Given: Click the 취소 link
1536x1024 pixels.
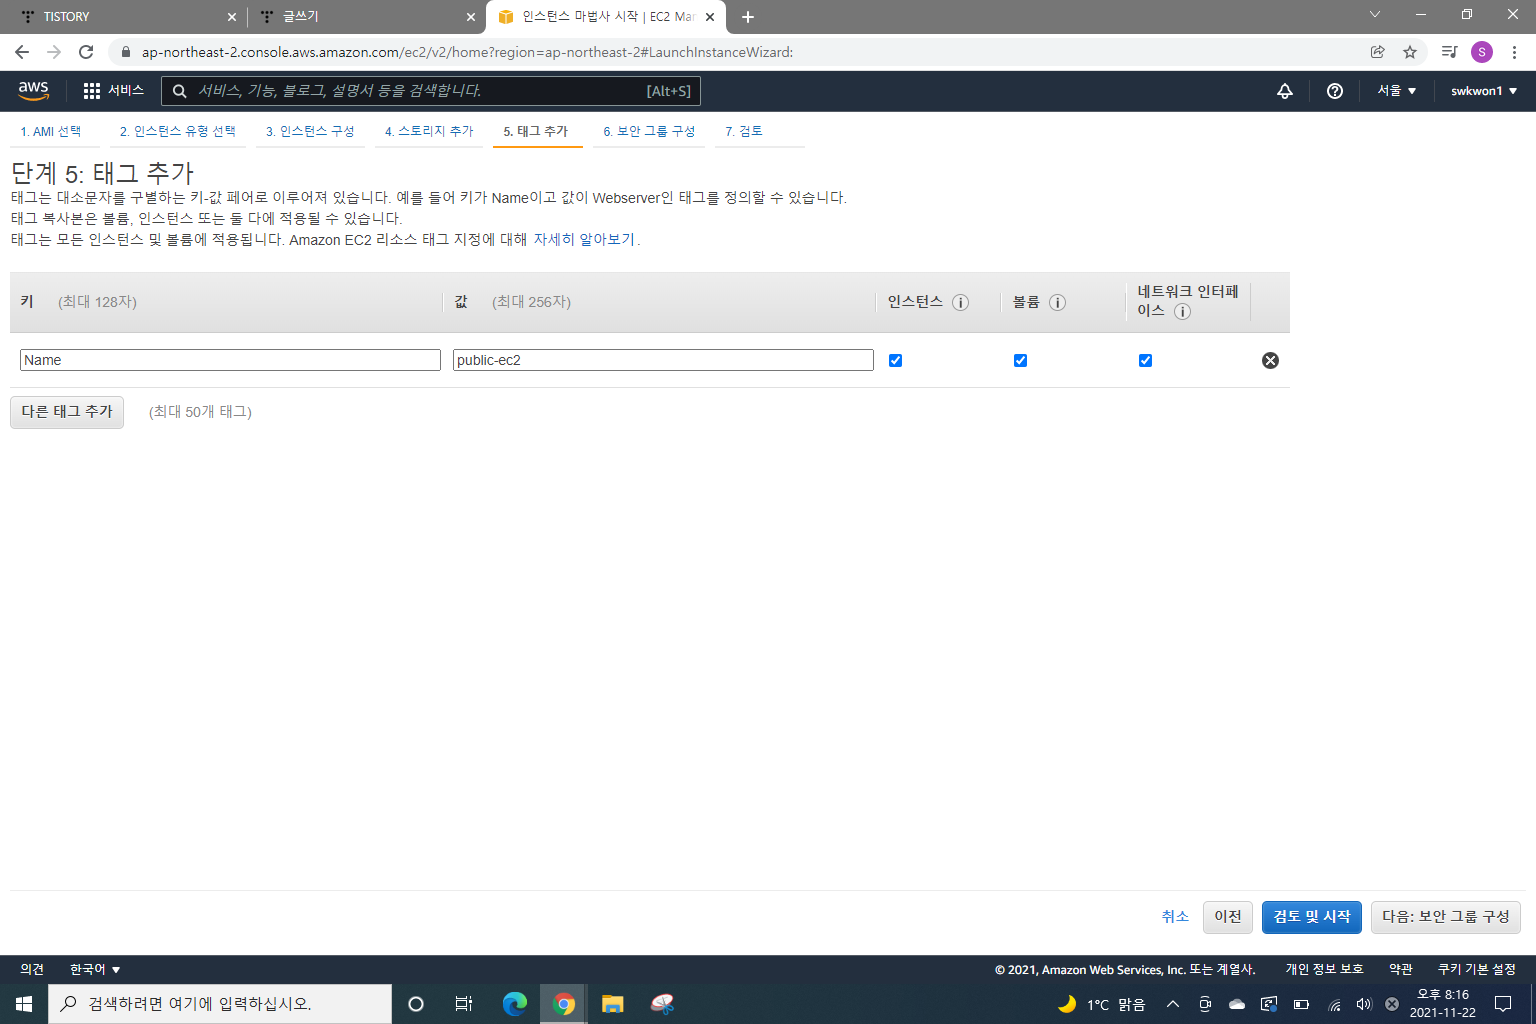Looking at the screenshot, I should coord(1175,917).
